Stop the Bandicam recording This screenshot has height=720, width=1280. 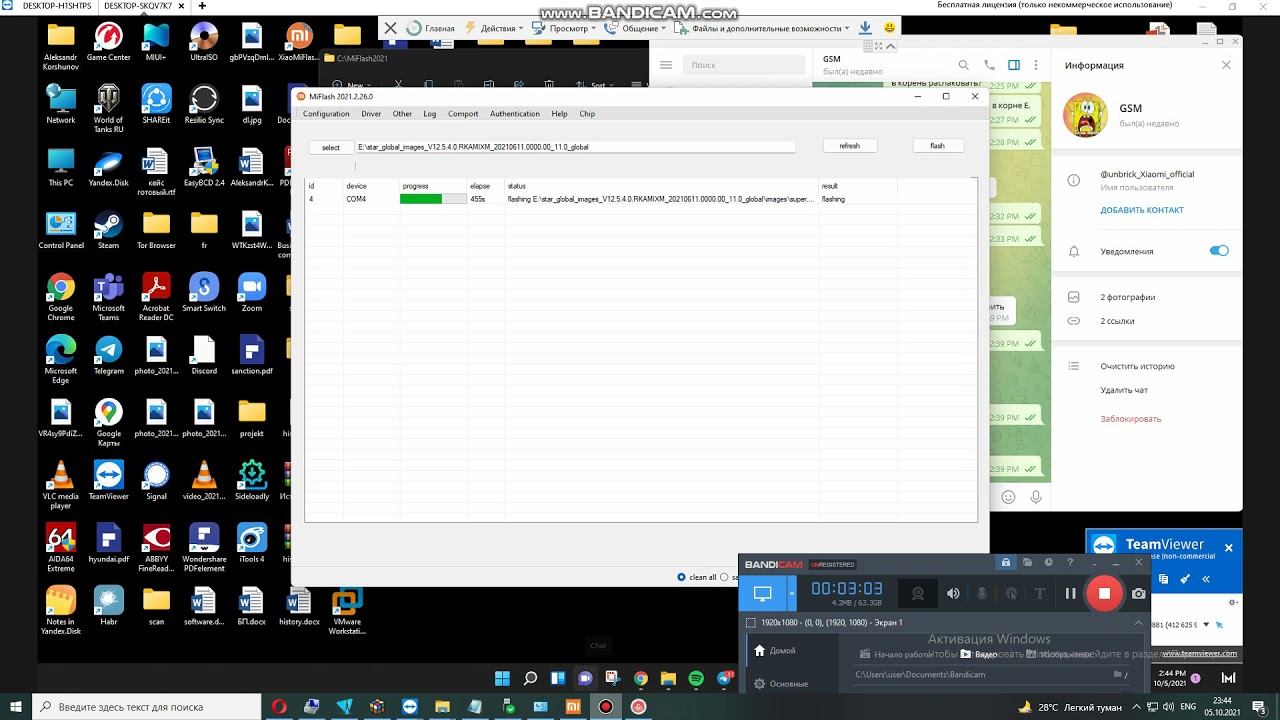pos(1104,593)
